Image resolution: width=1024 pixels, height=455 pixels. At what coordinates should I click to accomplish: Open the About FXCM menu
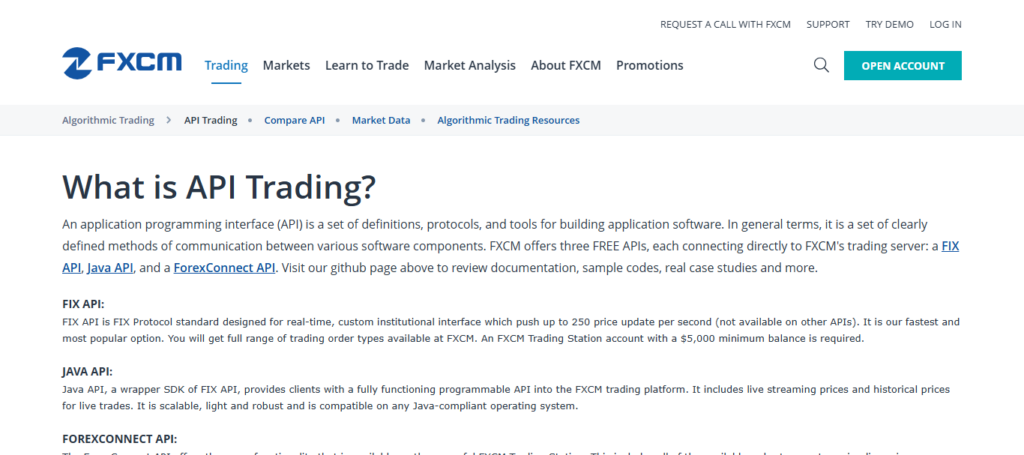(566, 65)
